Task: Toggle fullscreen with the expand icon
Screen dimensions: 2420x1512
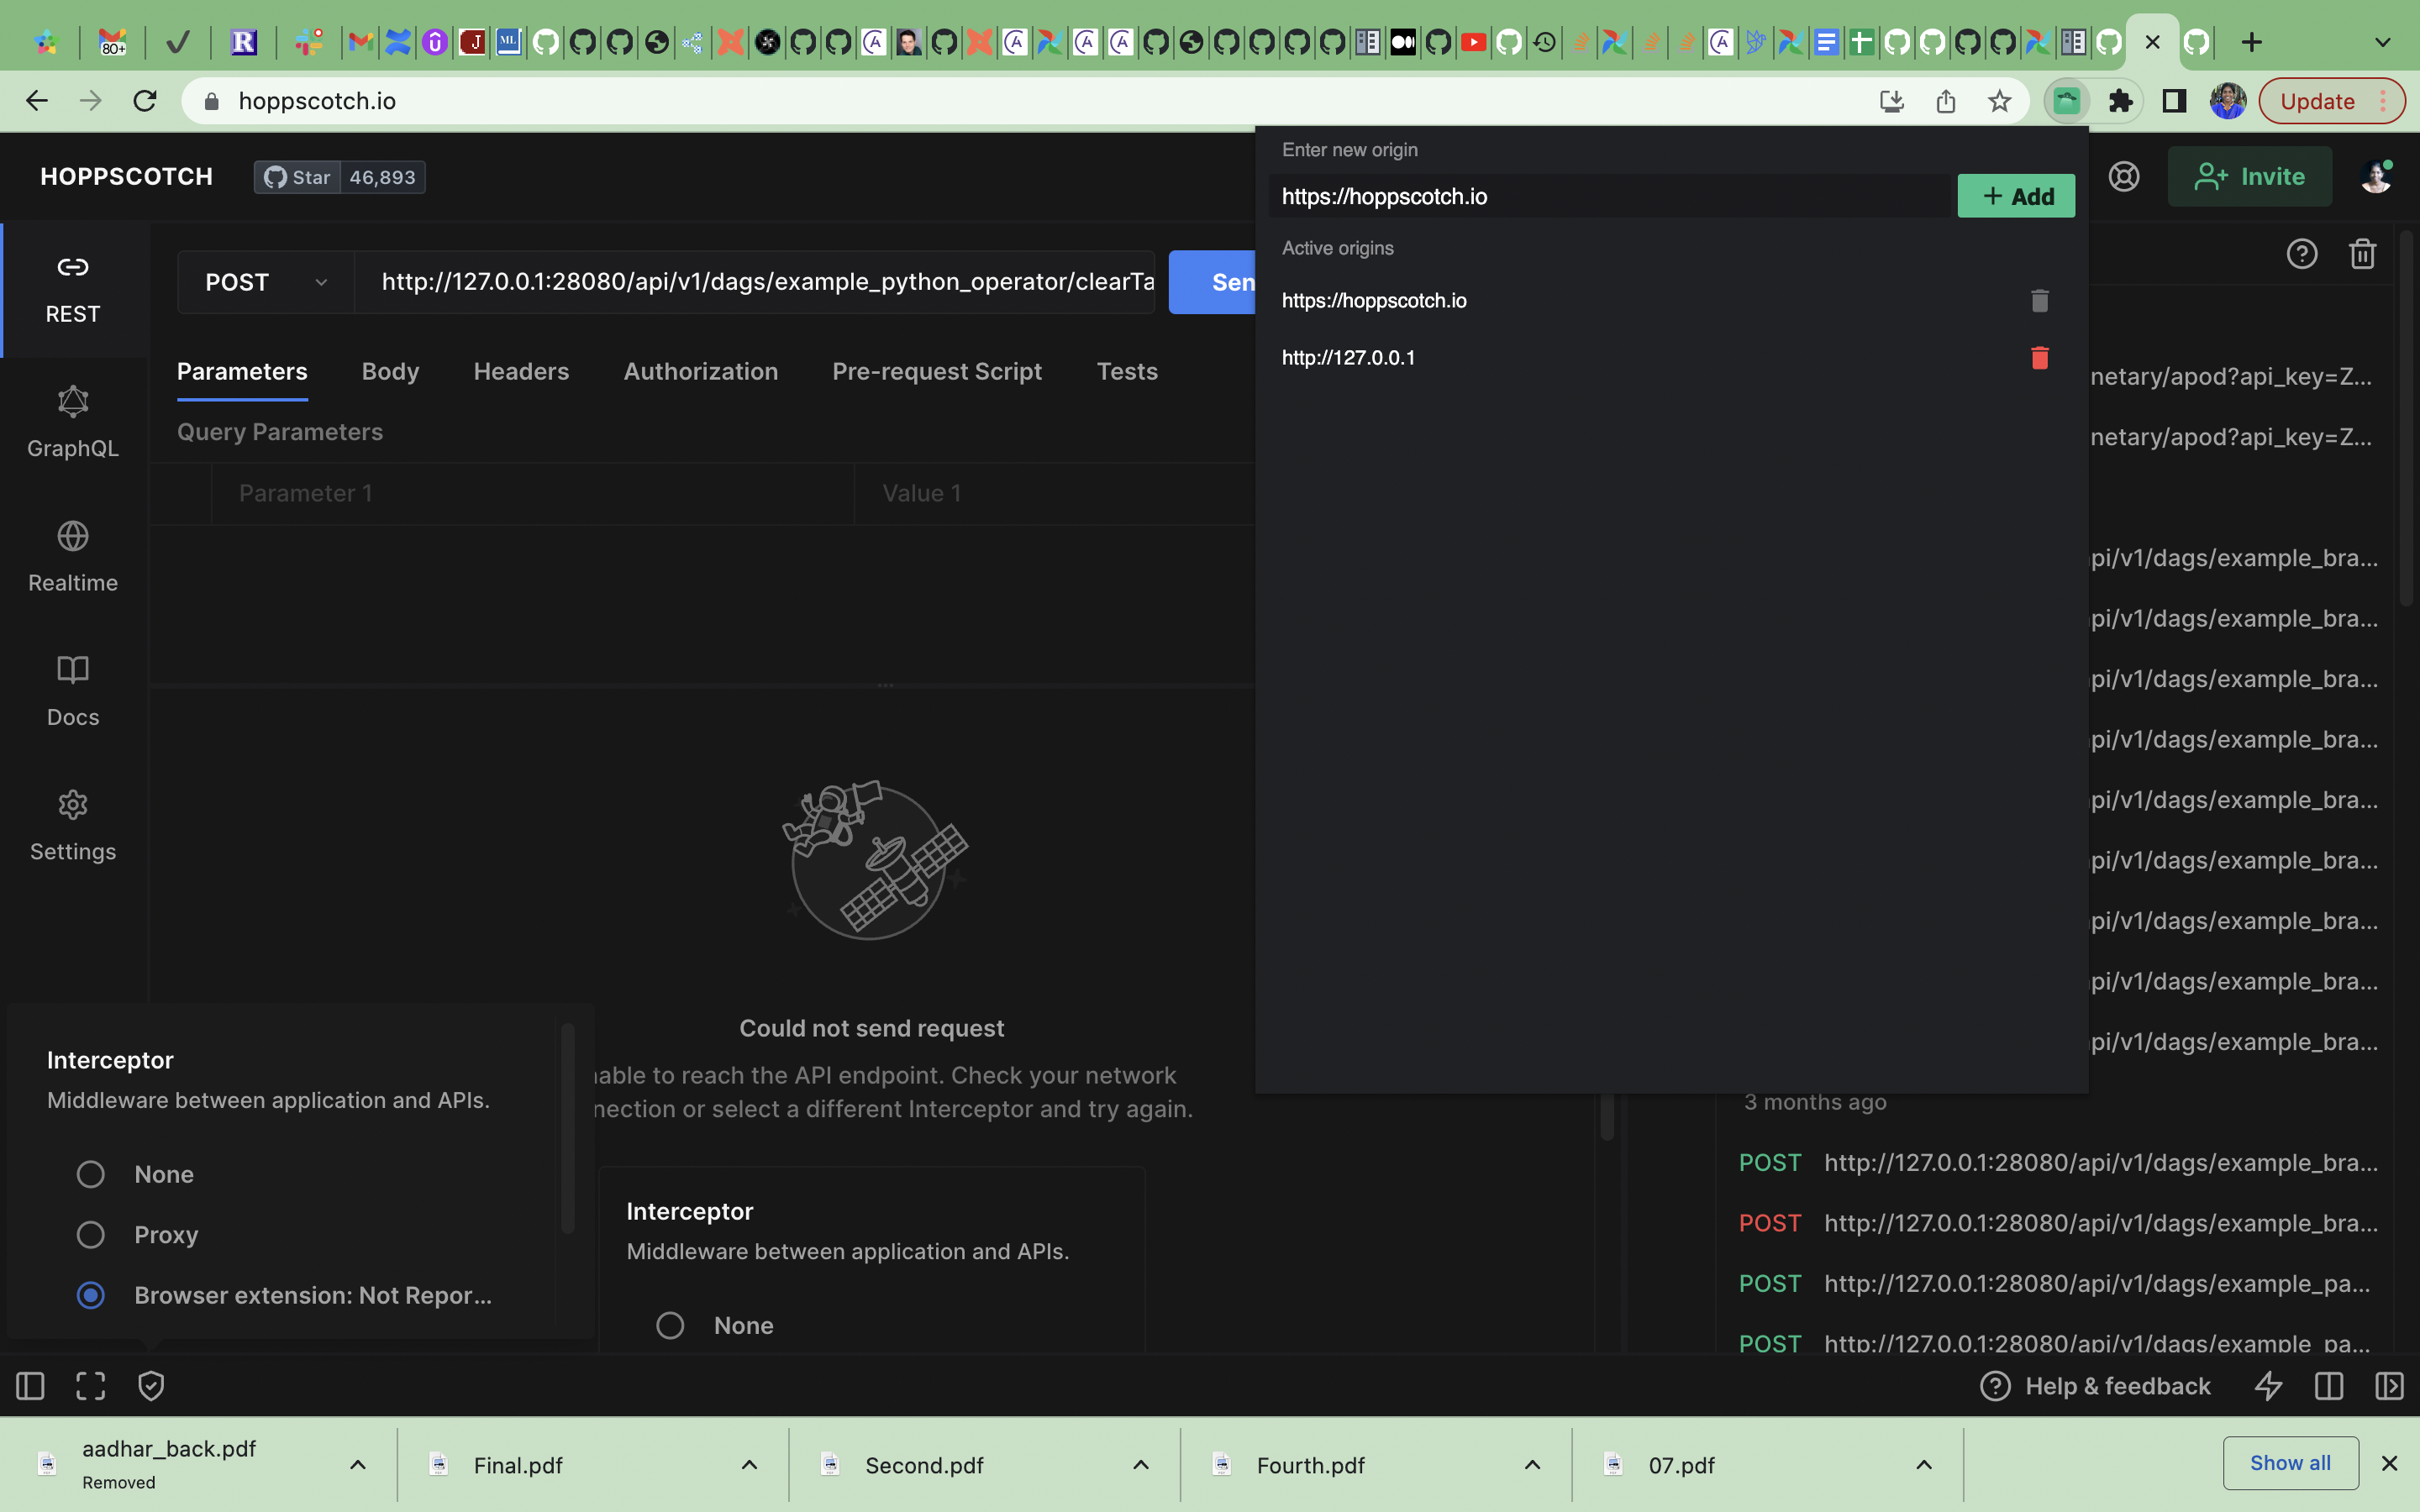Action: point(90,1385)
